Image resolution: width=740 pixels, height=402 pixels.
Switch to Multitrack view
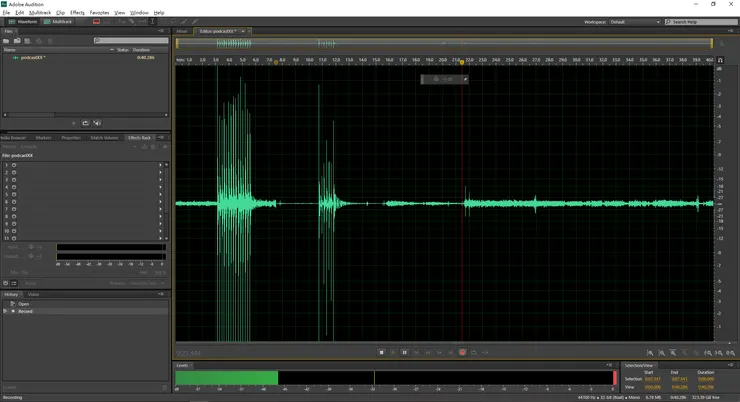coord(59,21)
